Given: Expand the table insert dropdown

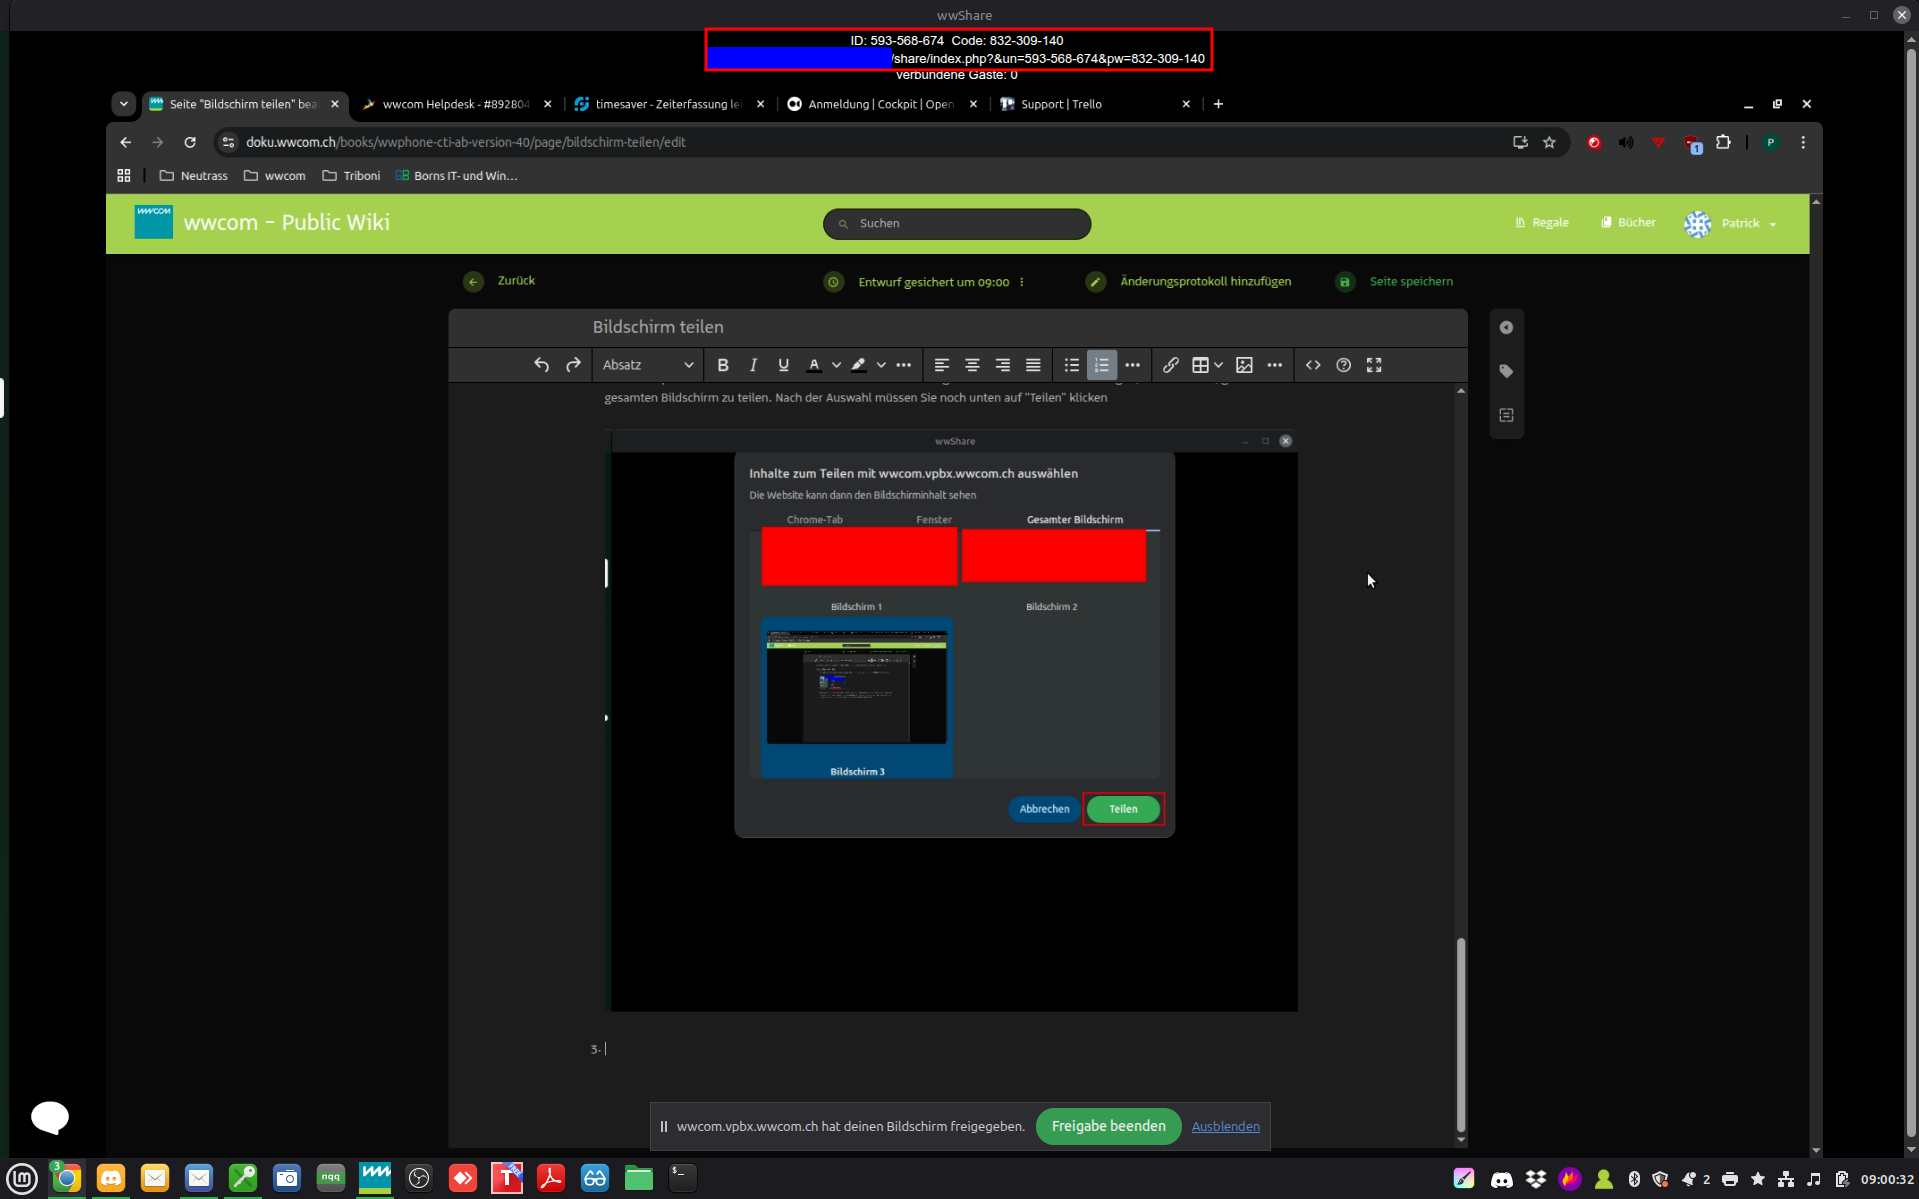Looking at the screenshot, I should 1218,365.
